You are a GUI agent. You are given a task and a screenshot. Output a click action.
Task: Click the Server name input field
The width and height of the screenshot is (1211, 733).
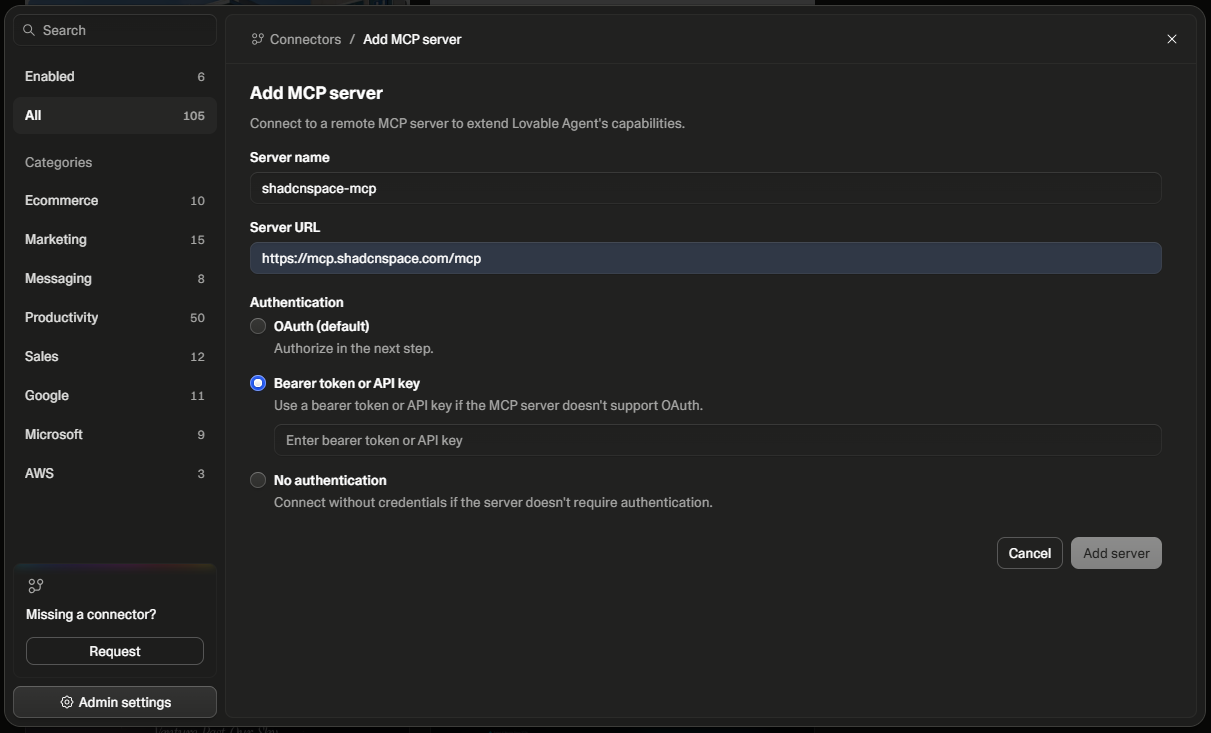[705, 188]
